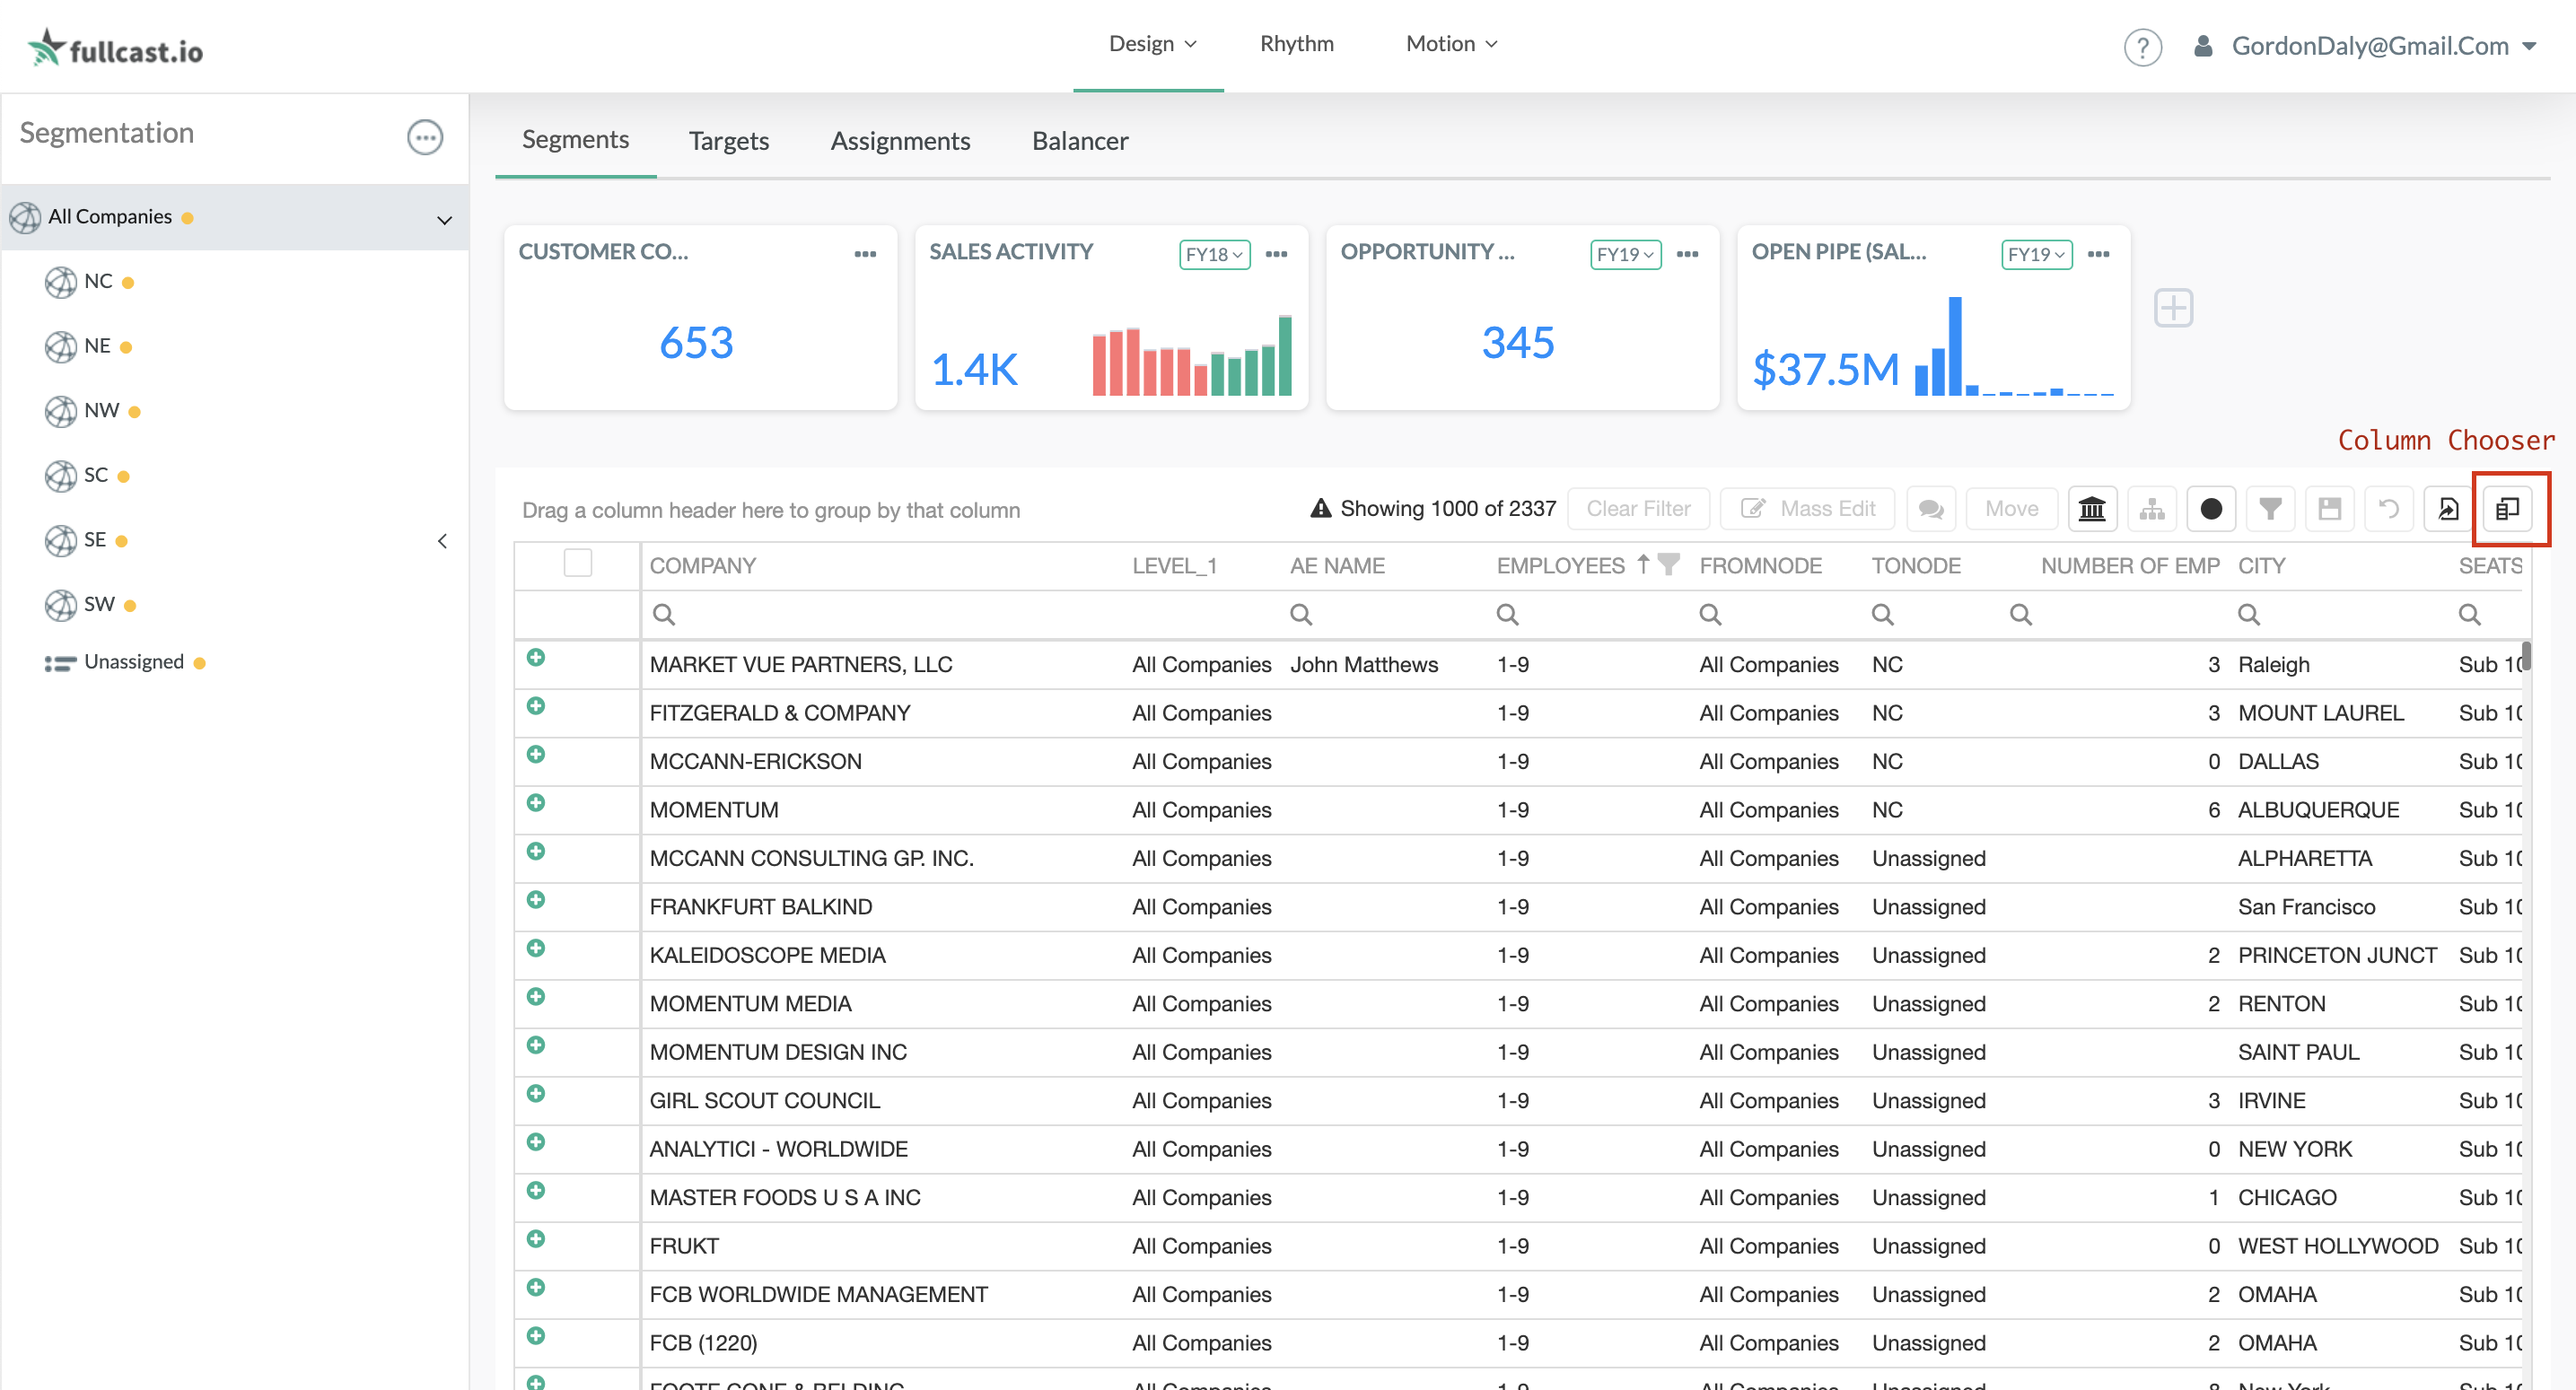Click the Sales Activity bar chart

coord(1192,356)
